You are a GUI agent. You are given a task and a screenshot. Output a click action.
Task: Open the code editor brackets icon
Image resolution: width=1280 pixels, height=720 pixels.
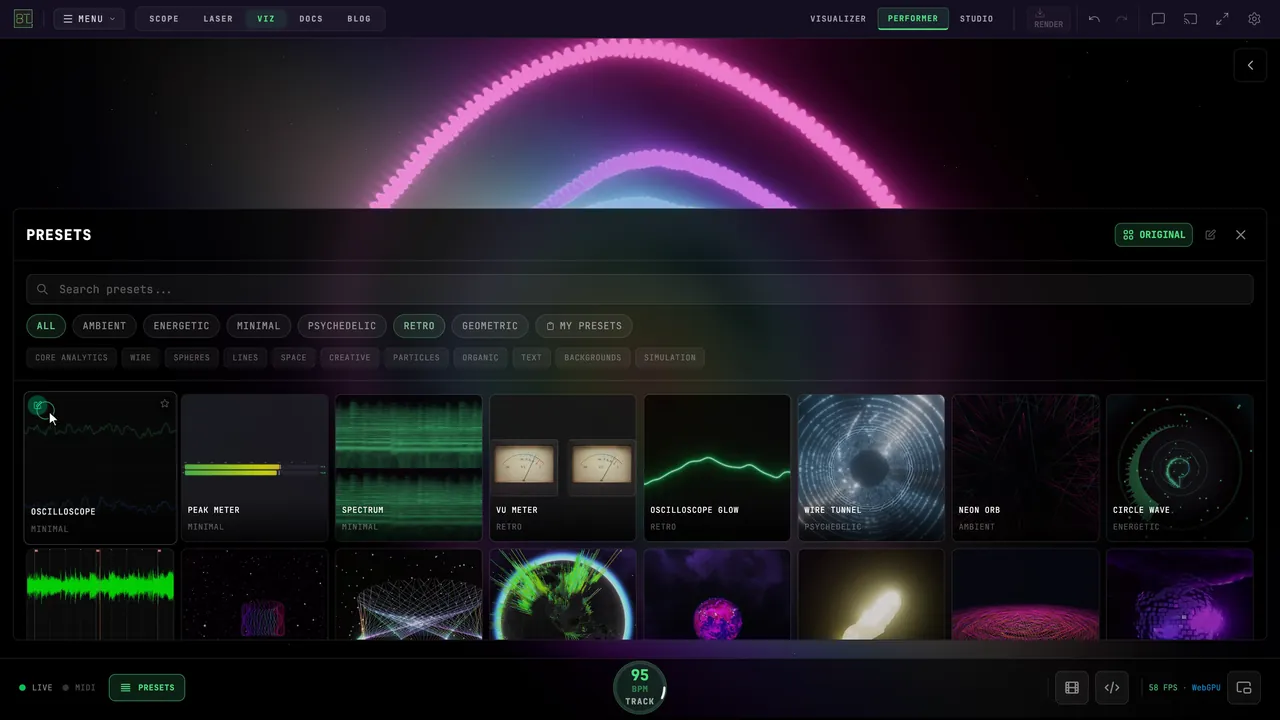1112,688
